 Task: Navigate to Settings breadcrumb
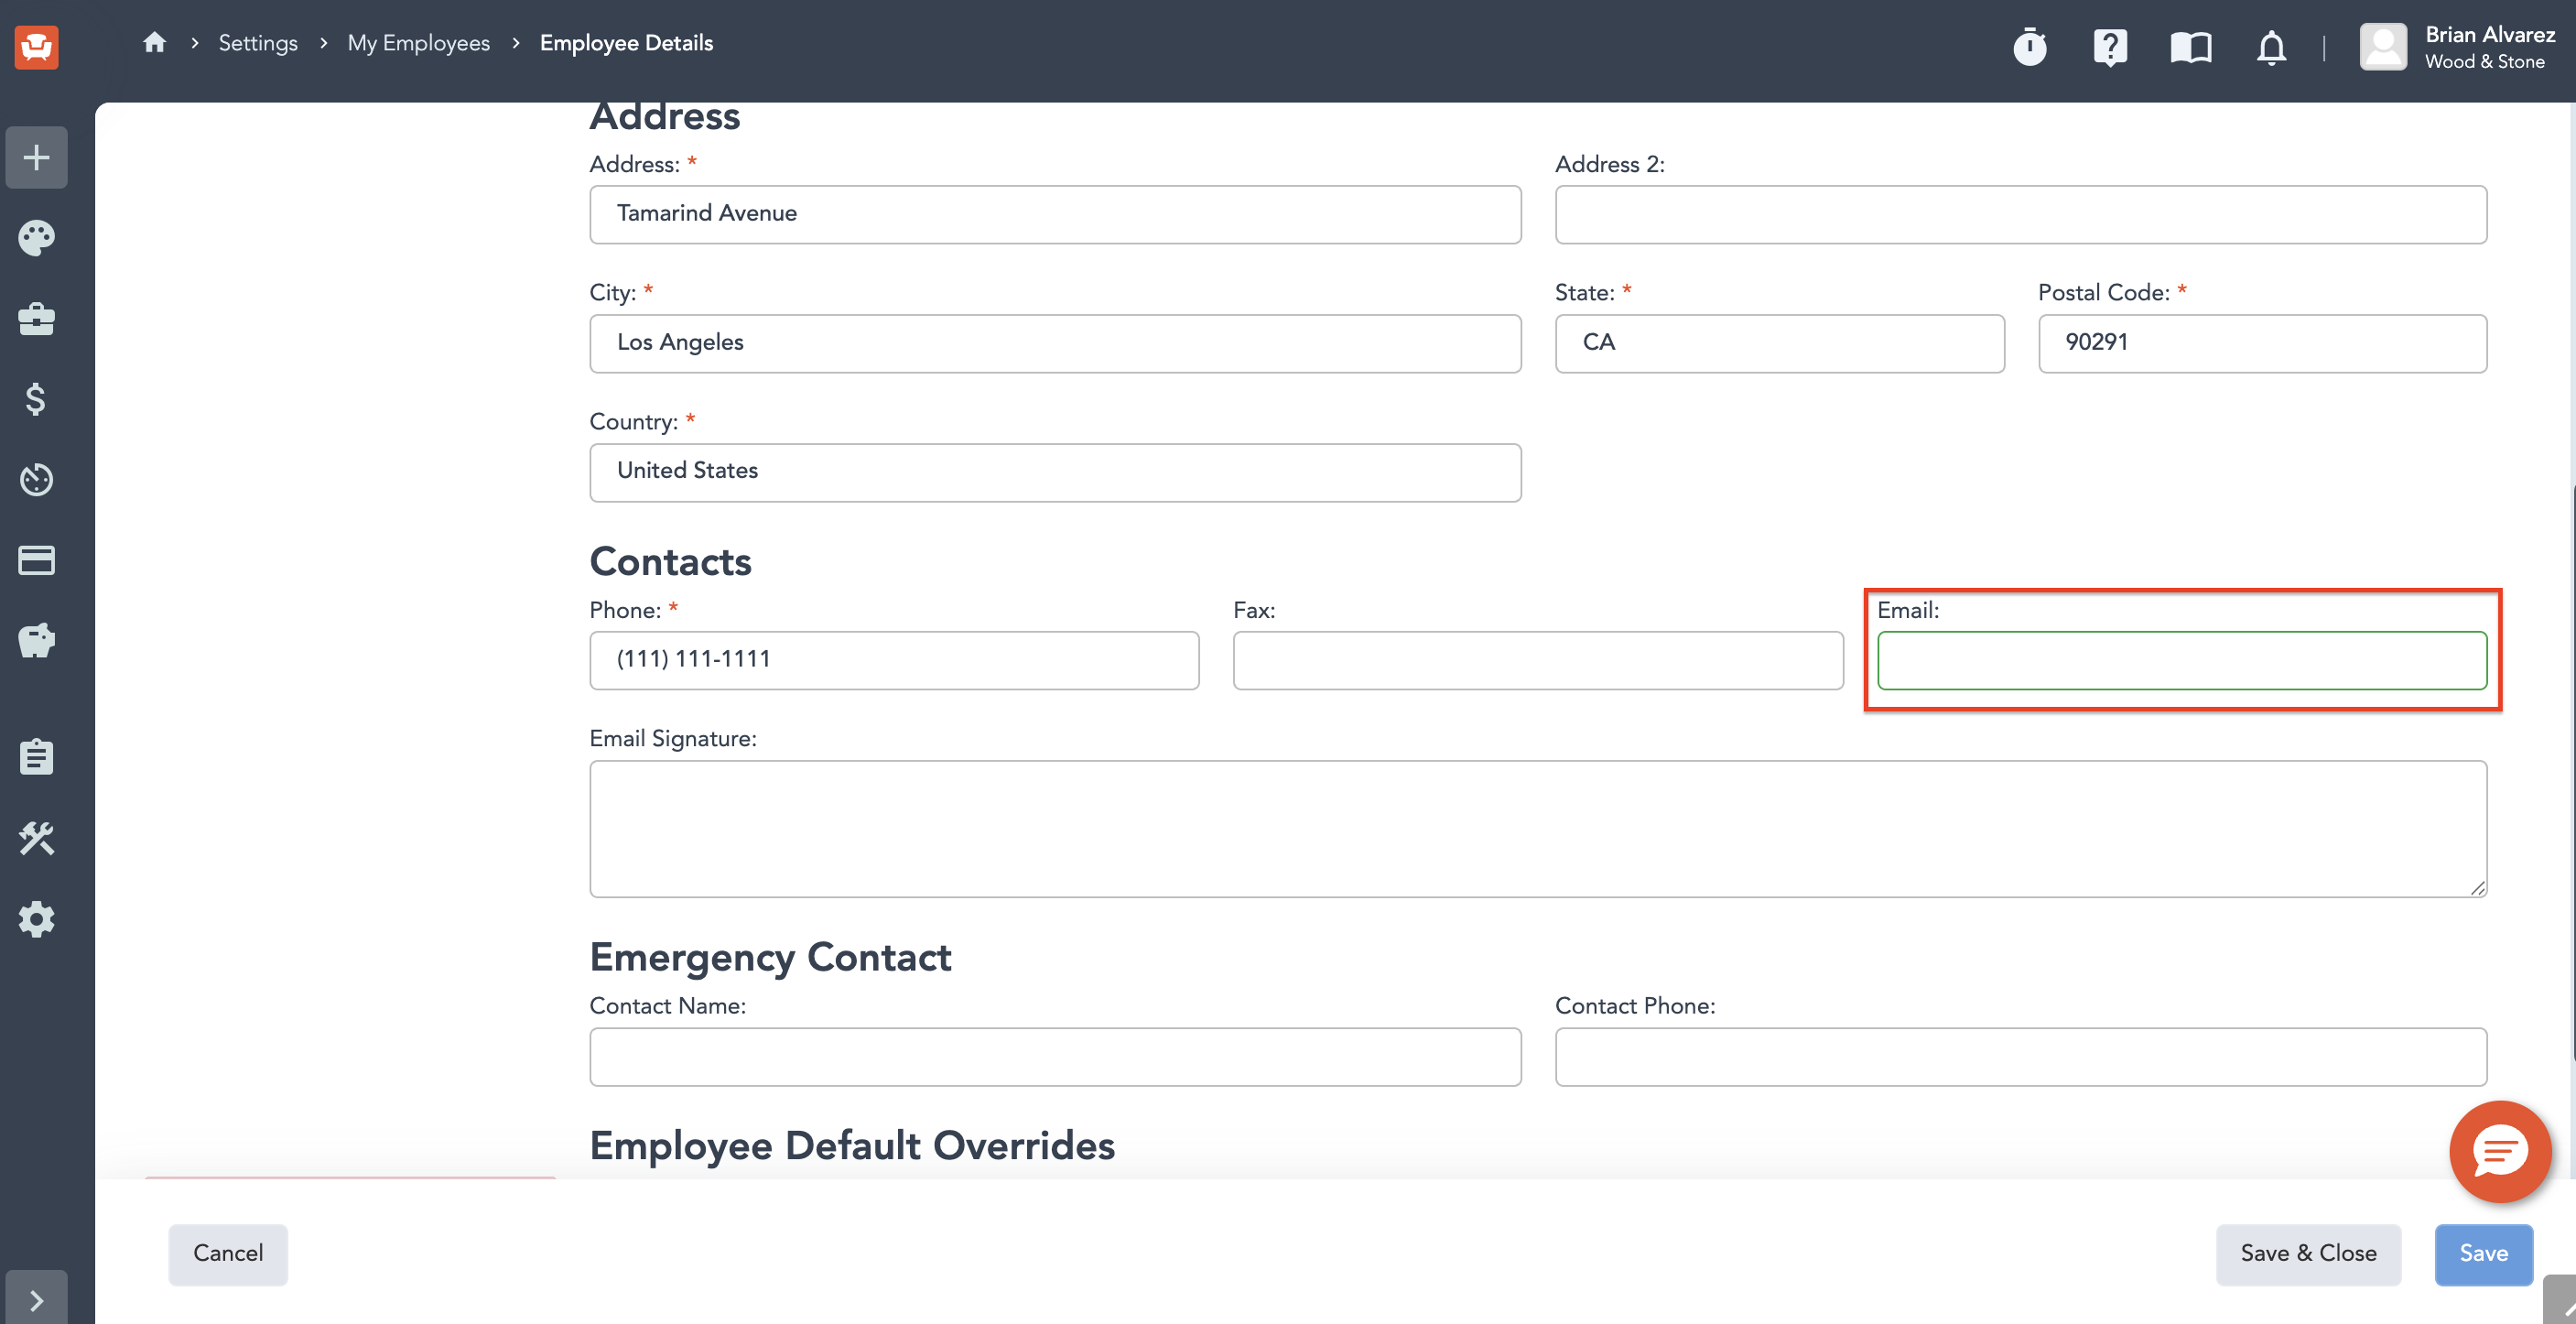pyautogui.click(x=258, y=43)
